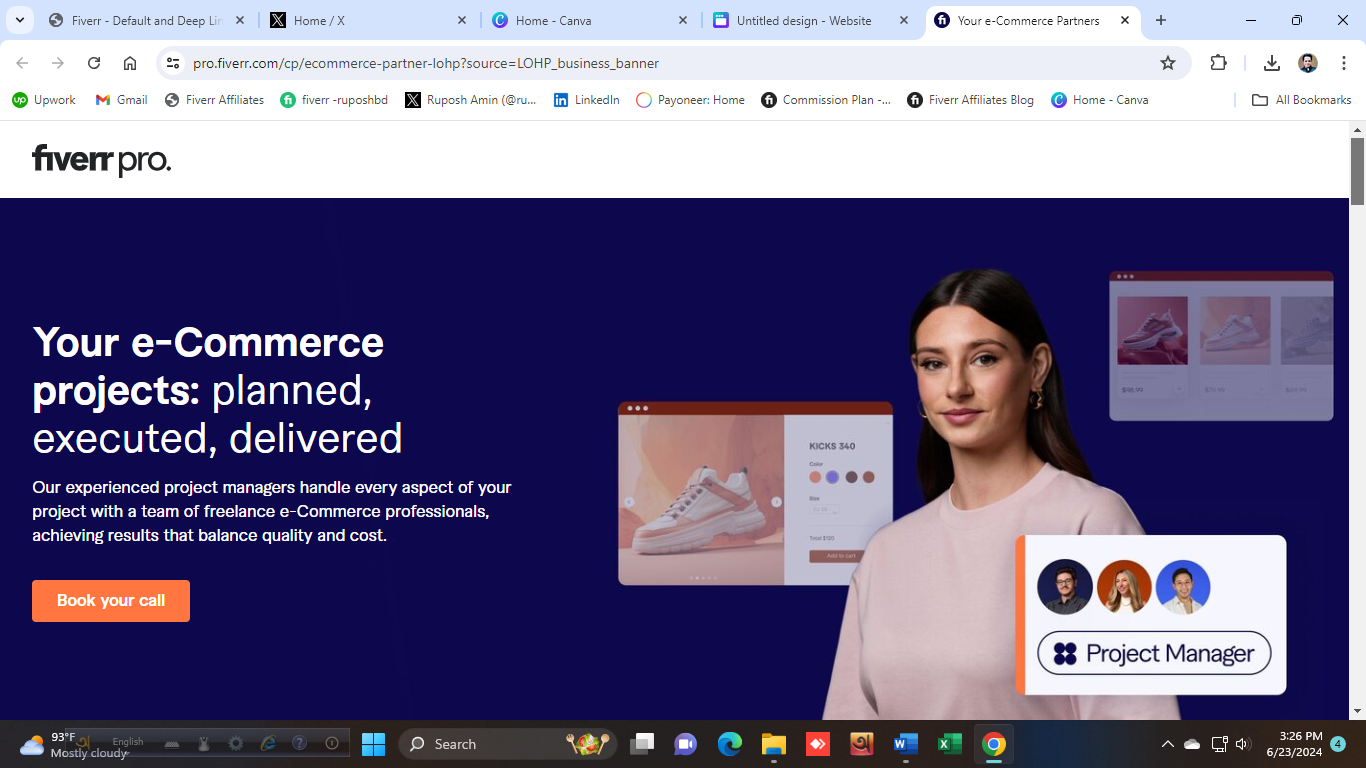Open the All Bookmarks folder

click(1302, 100)
